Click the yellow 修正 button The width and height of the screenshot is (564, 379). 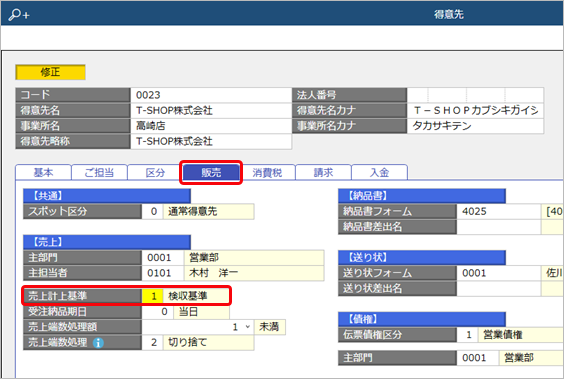click(x=50, y=72)
